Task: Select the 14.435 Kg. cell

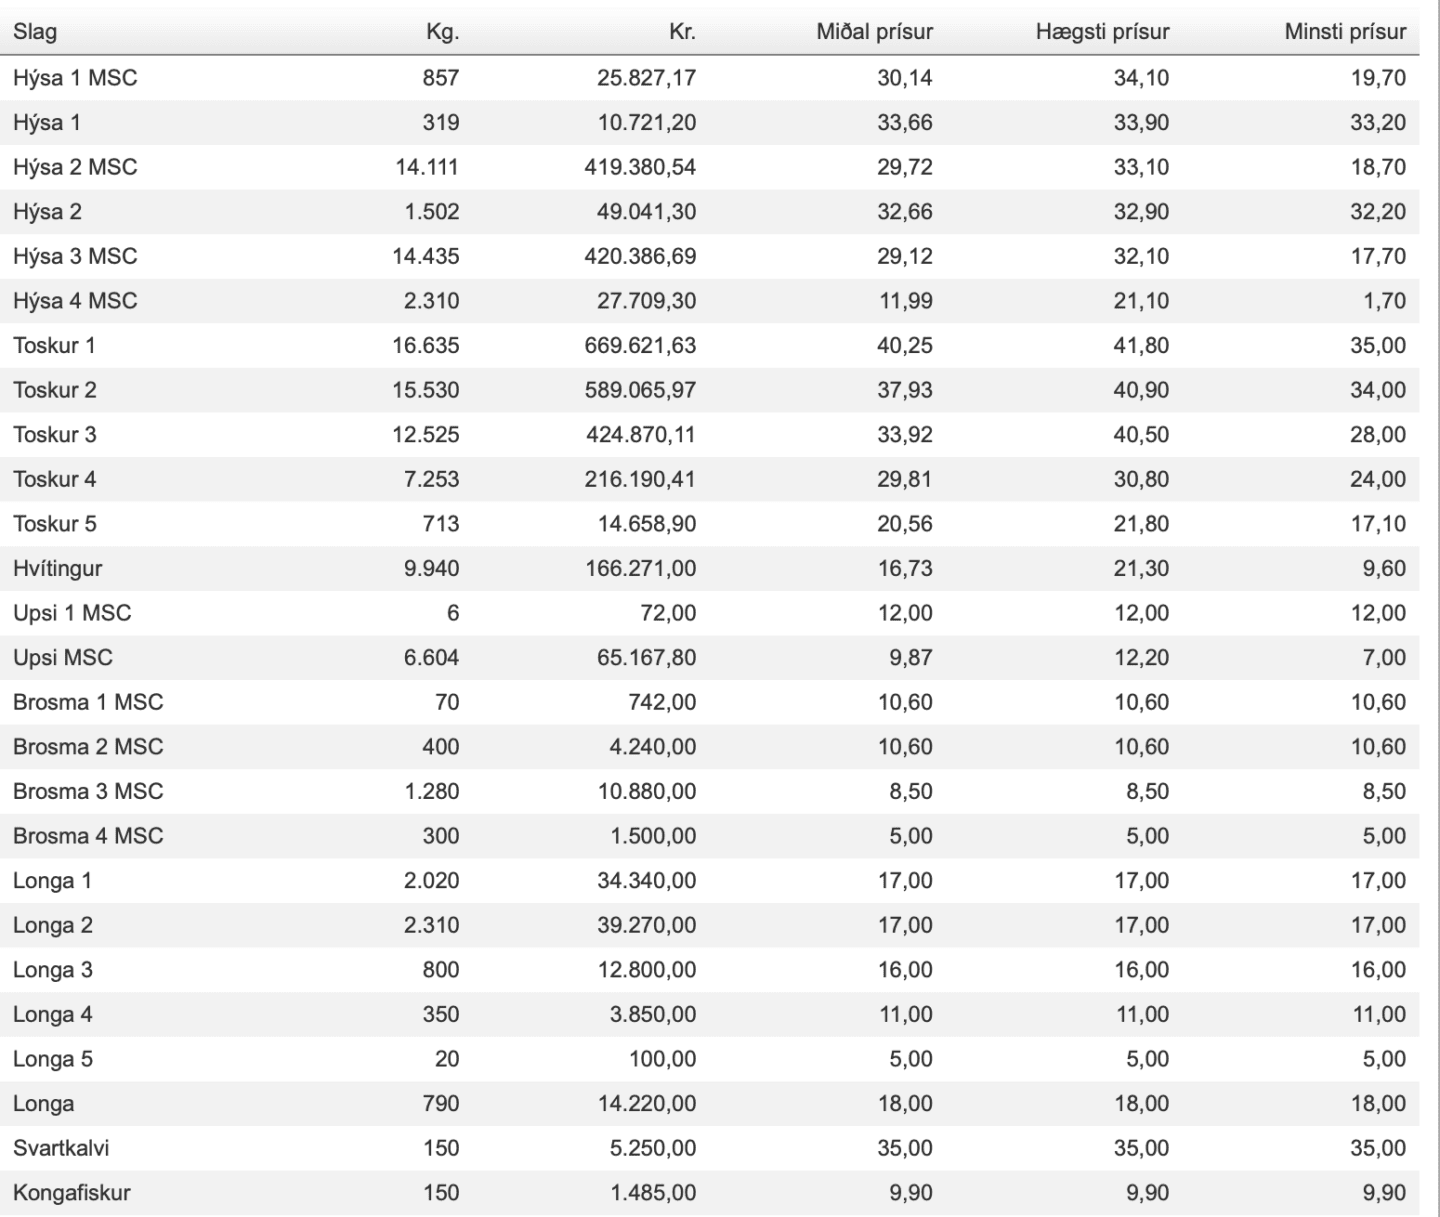Action: (425, 257)
